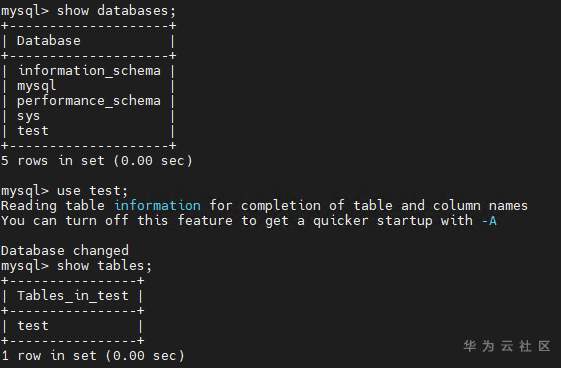Click the 'Database' column header
561x368 pixels.
pyautogui.click(x=49, y=41)
